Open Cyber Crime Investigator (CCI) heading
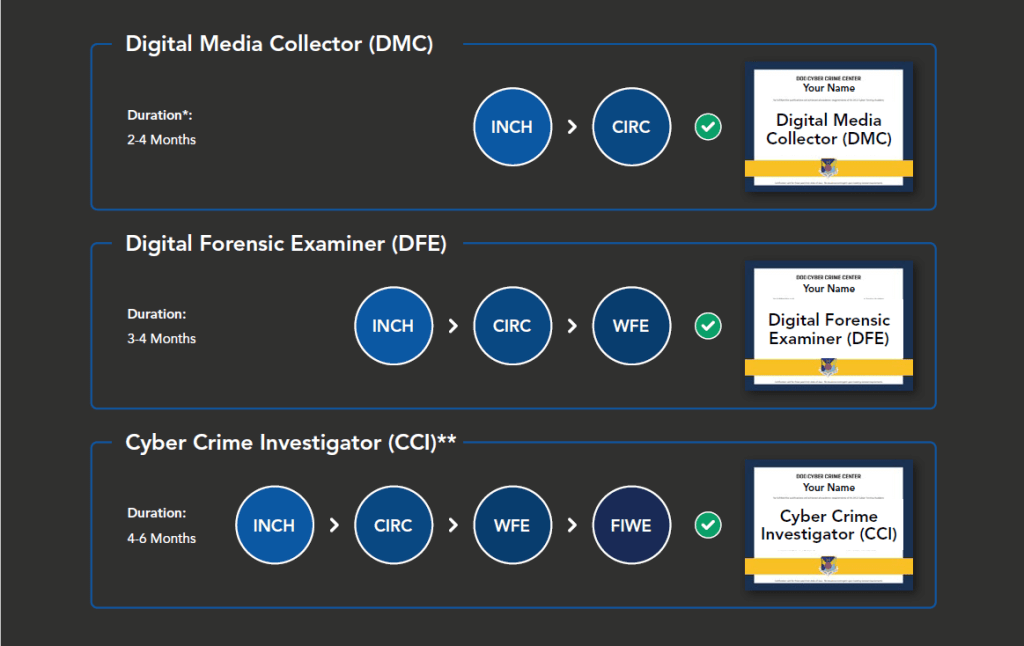Viewport: 1024px width, 646px height. [x=290, y=443]
